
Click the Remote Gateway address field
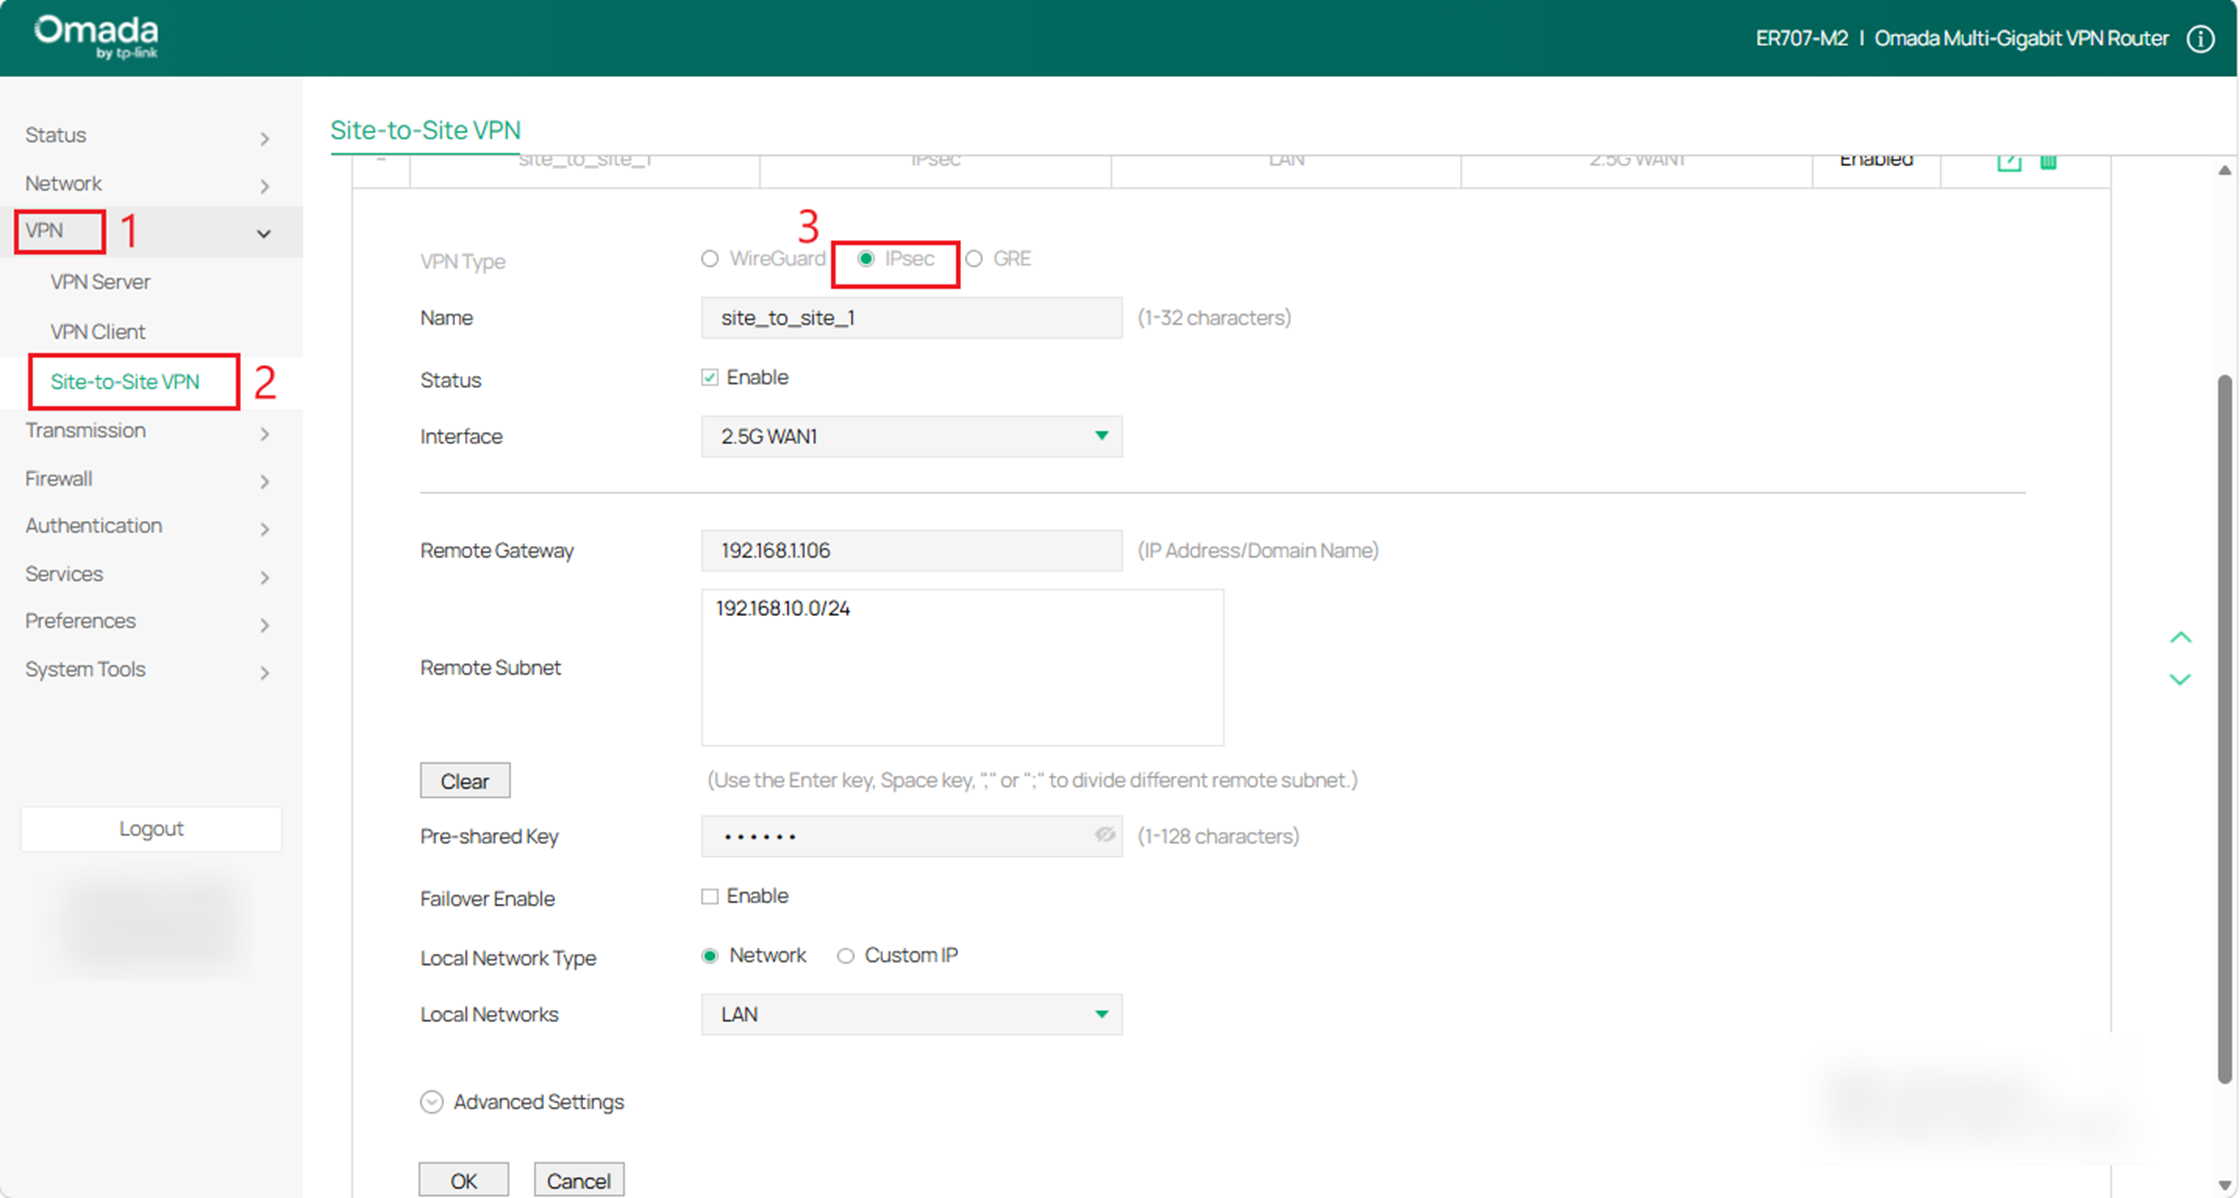click(x=910, y=550)
